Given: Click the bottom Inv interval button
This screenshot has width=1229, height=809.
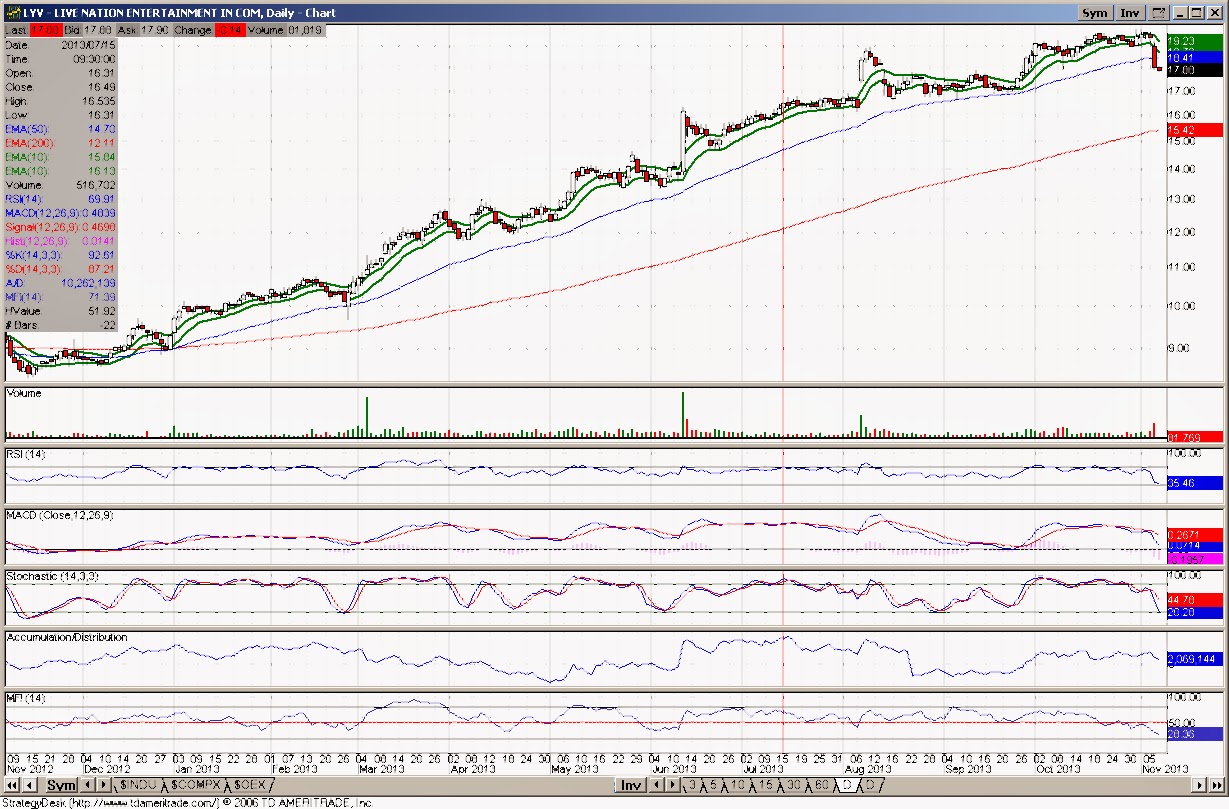Looking at the screenshot, I should 631,786.
